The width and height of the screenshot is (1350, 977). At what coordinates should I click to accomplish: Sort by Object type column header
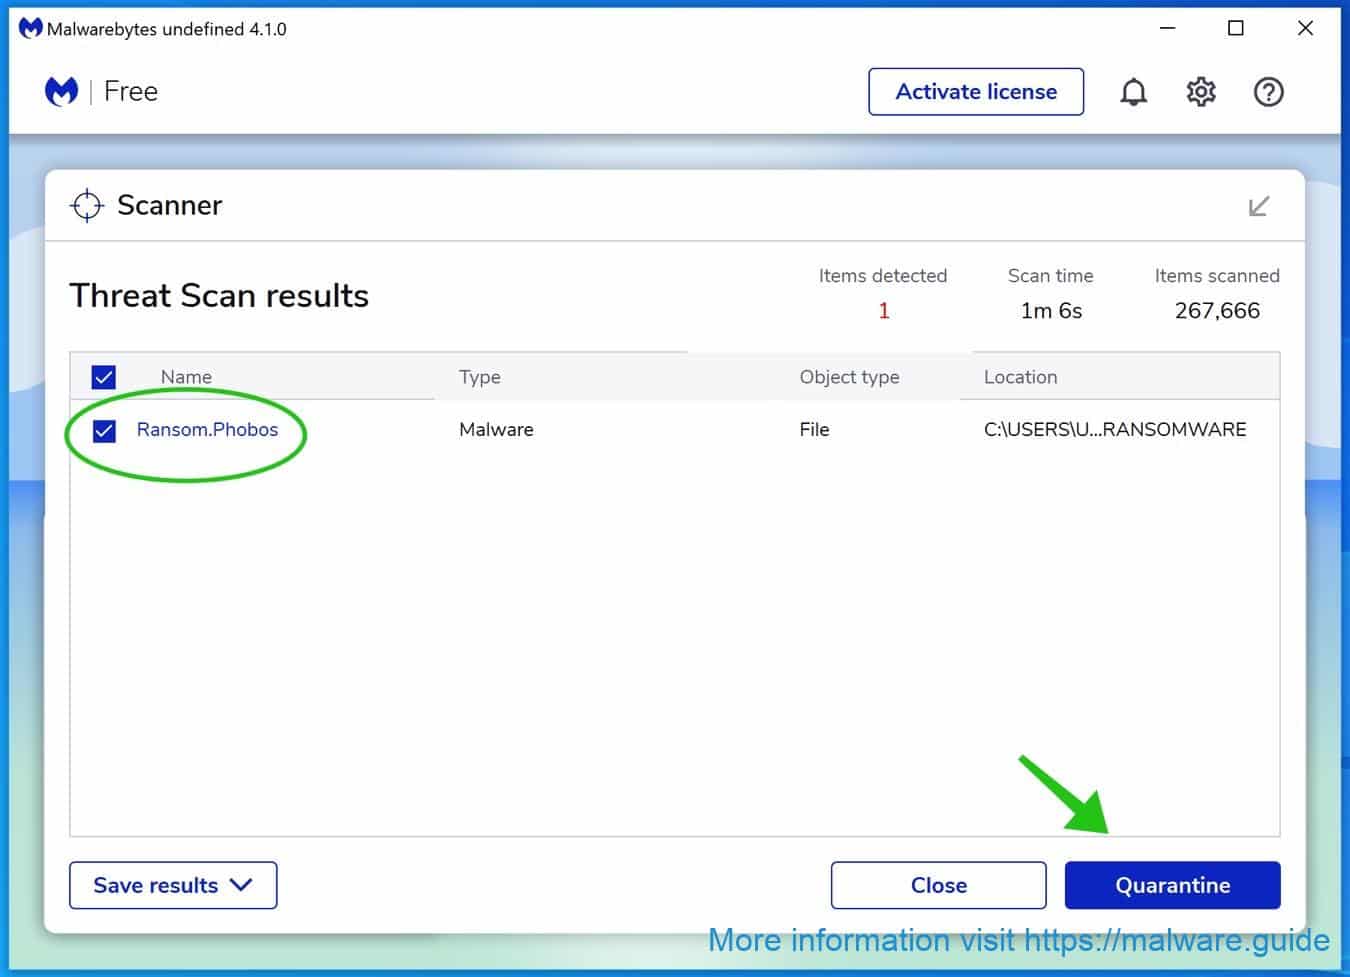pyautogui.click(x=849, y=377)
